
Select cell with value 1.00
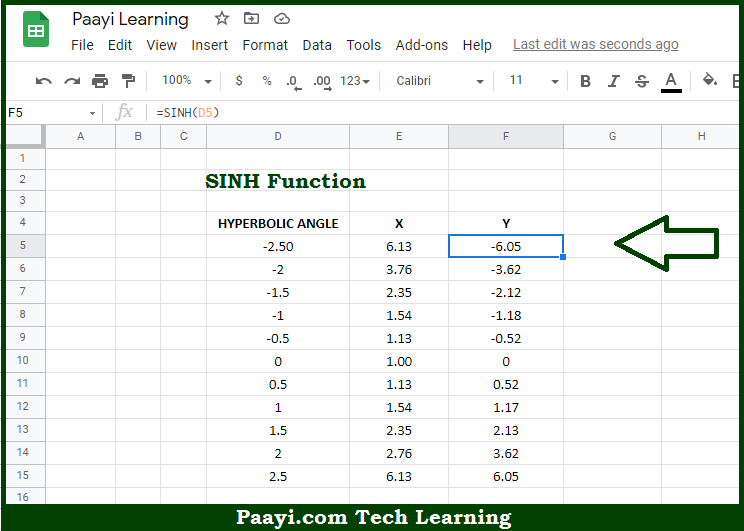(399, 361)
